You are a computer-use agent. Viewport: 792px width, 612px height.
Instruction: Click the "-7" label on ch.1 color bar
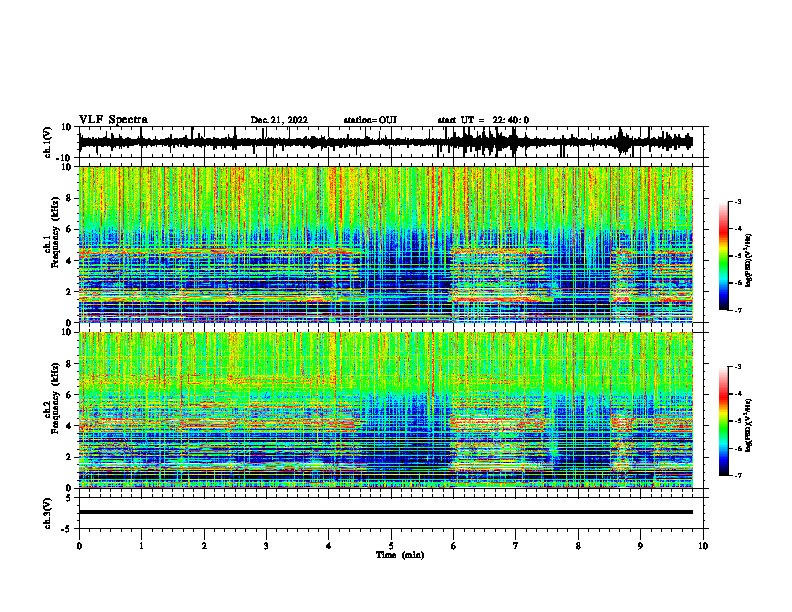[737, 310]
